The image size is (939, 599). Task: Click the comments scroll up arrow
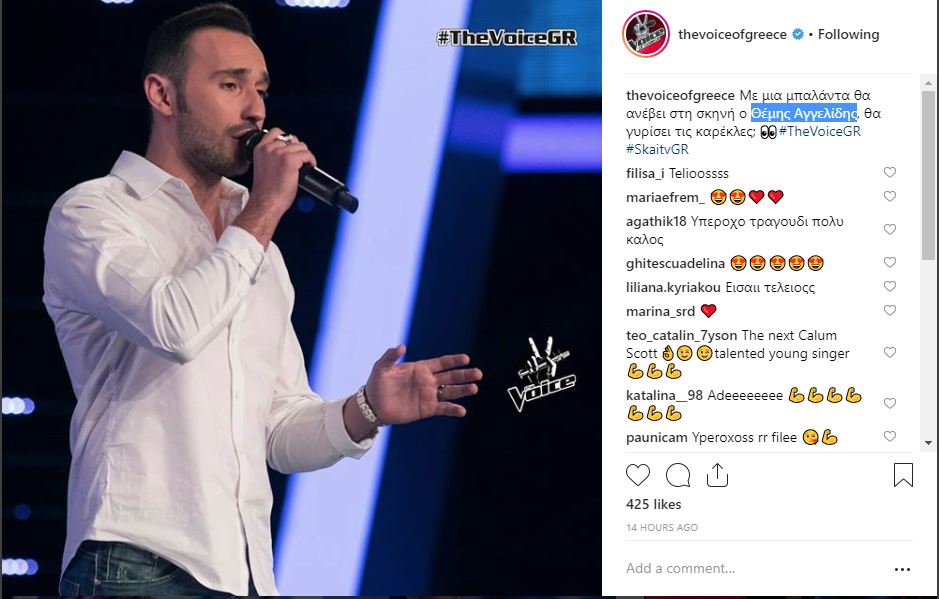pyautogui.click(x=928, y=83)
